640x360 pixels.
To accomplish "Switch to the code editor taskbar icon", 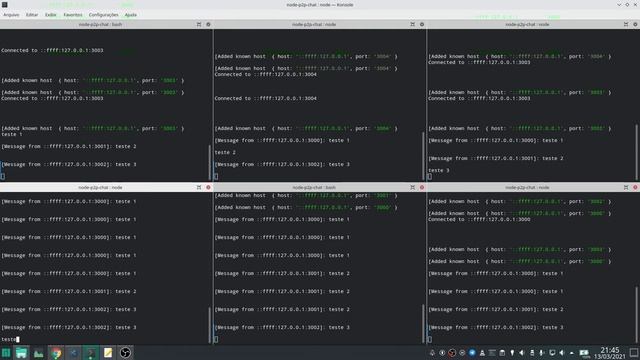I will (73, 353).
